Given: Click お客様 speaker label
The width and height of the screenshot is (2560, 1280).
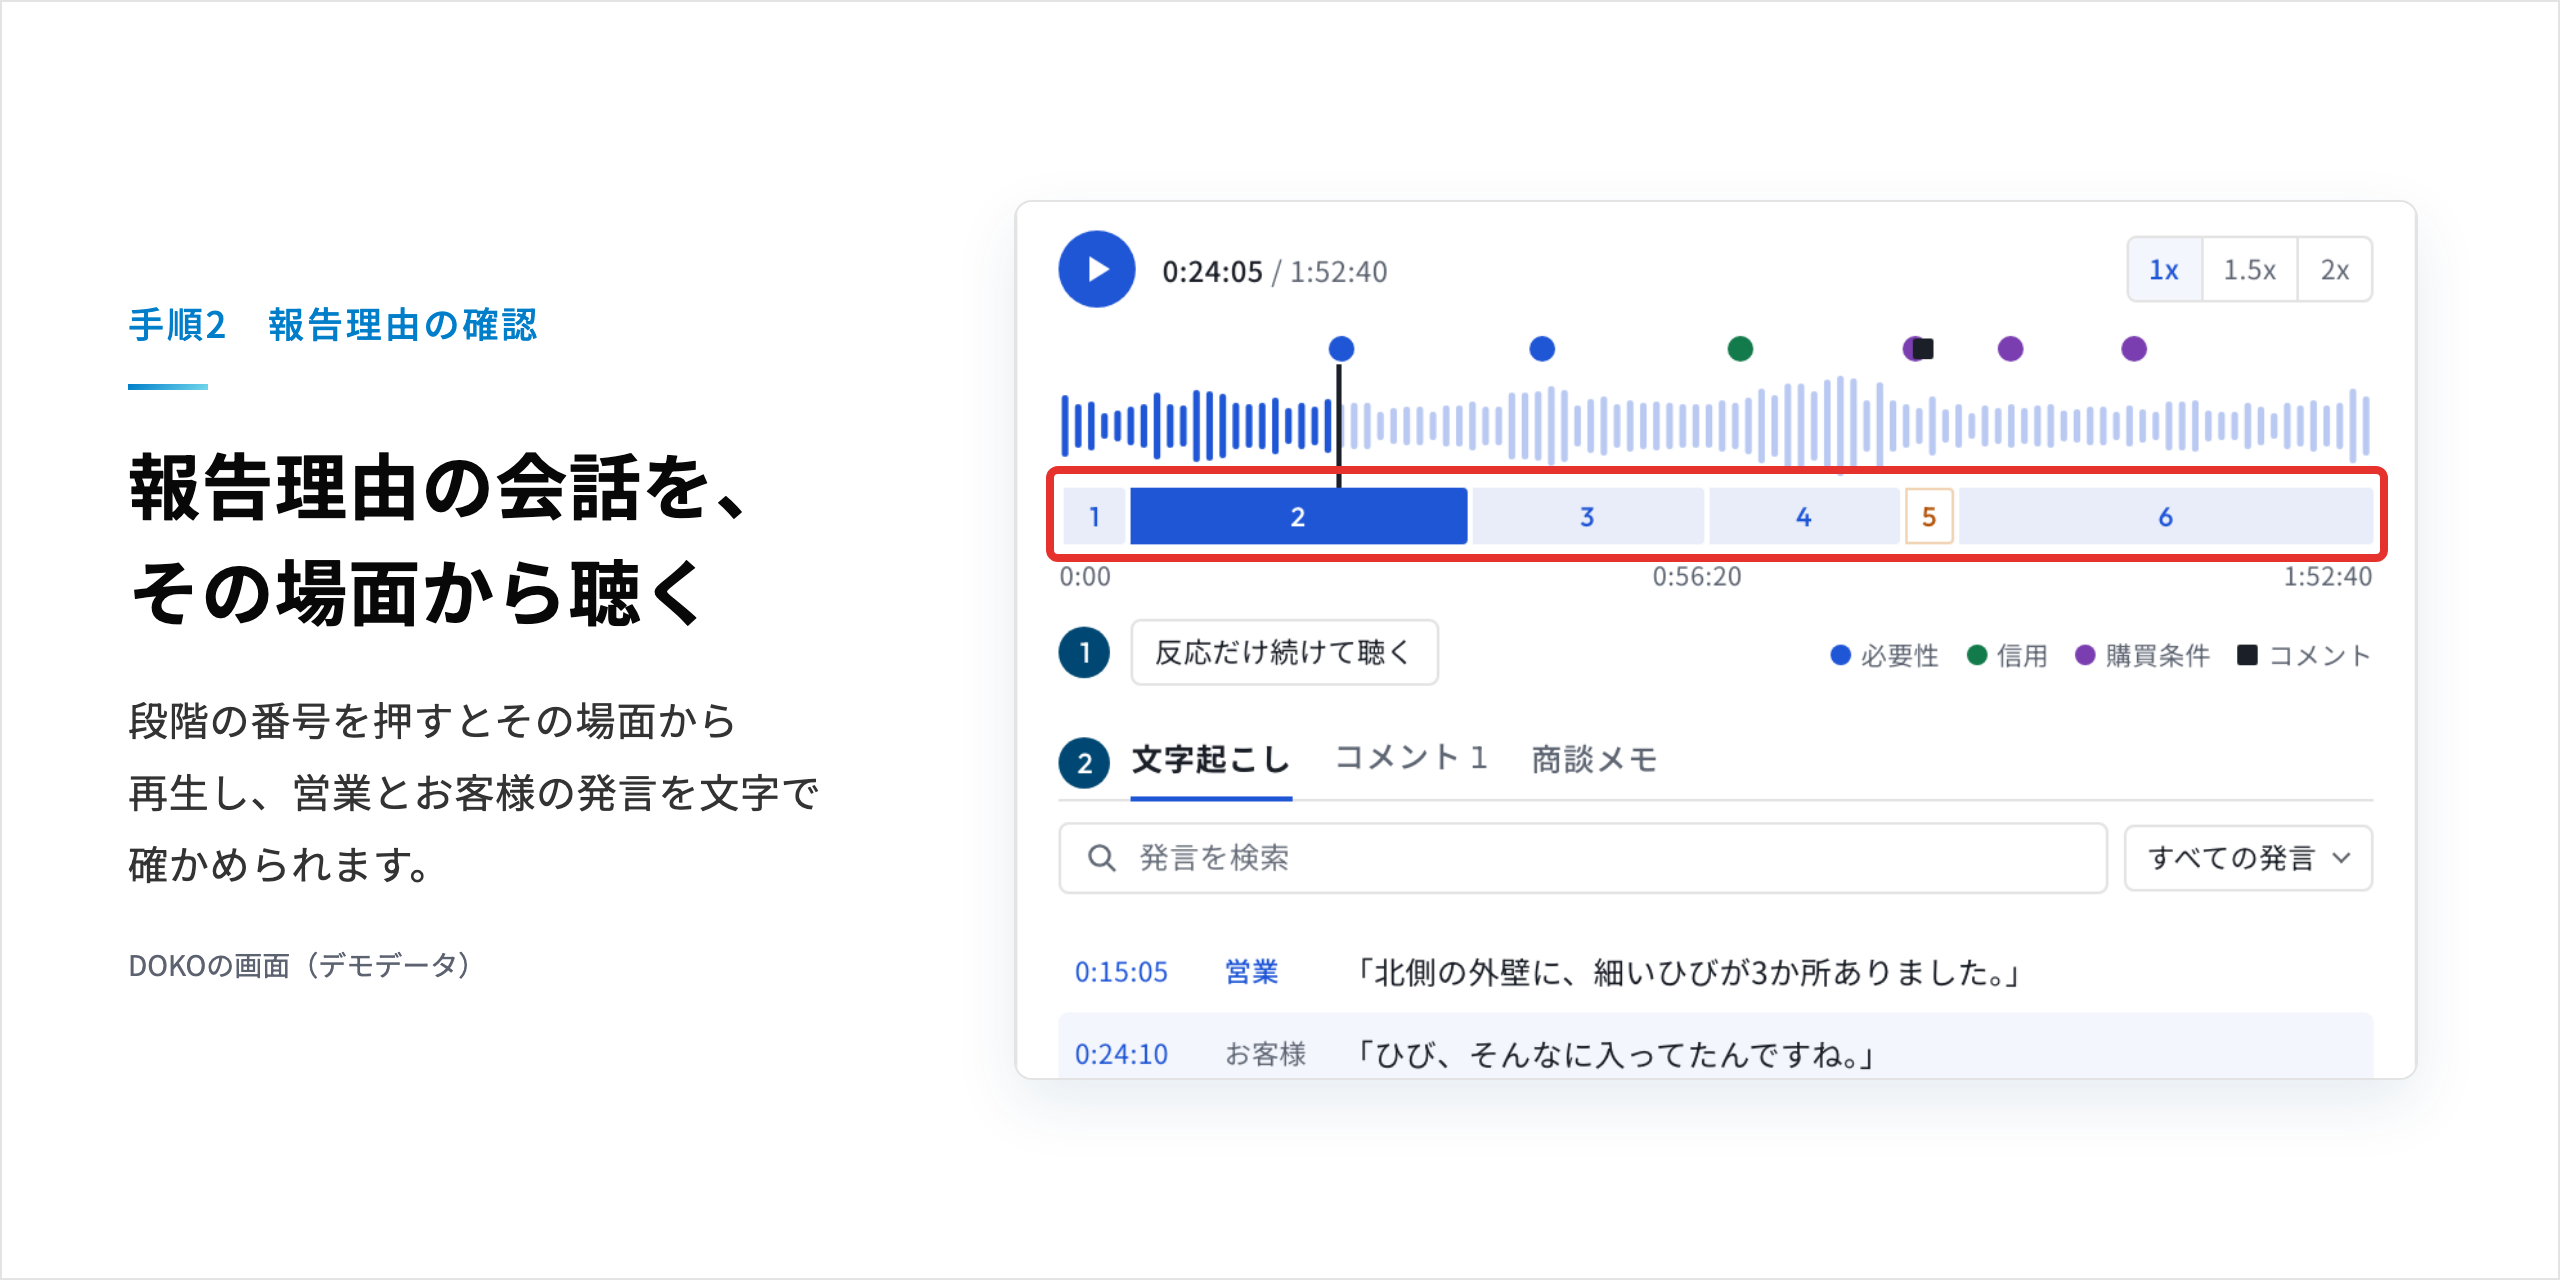Looking at the screenshot, I should [1265, 1054].
